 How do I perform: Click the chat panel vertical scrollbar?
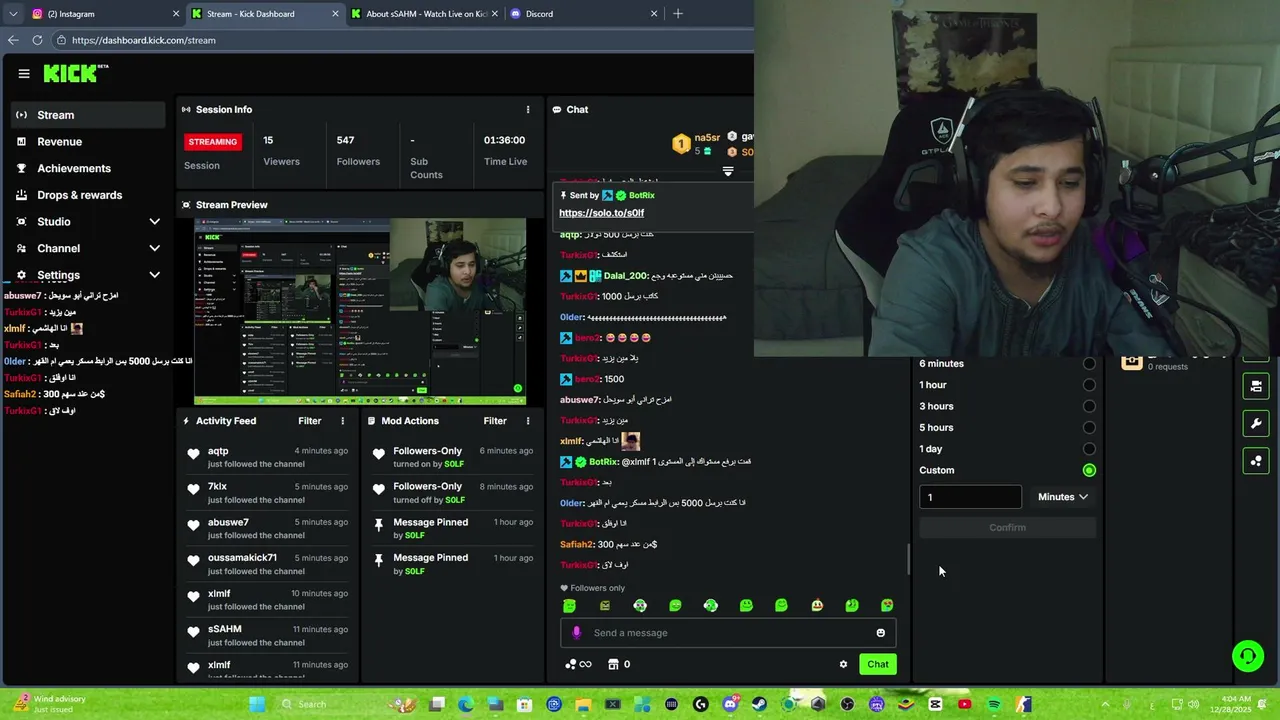click(909, 560)
